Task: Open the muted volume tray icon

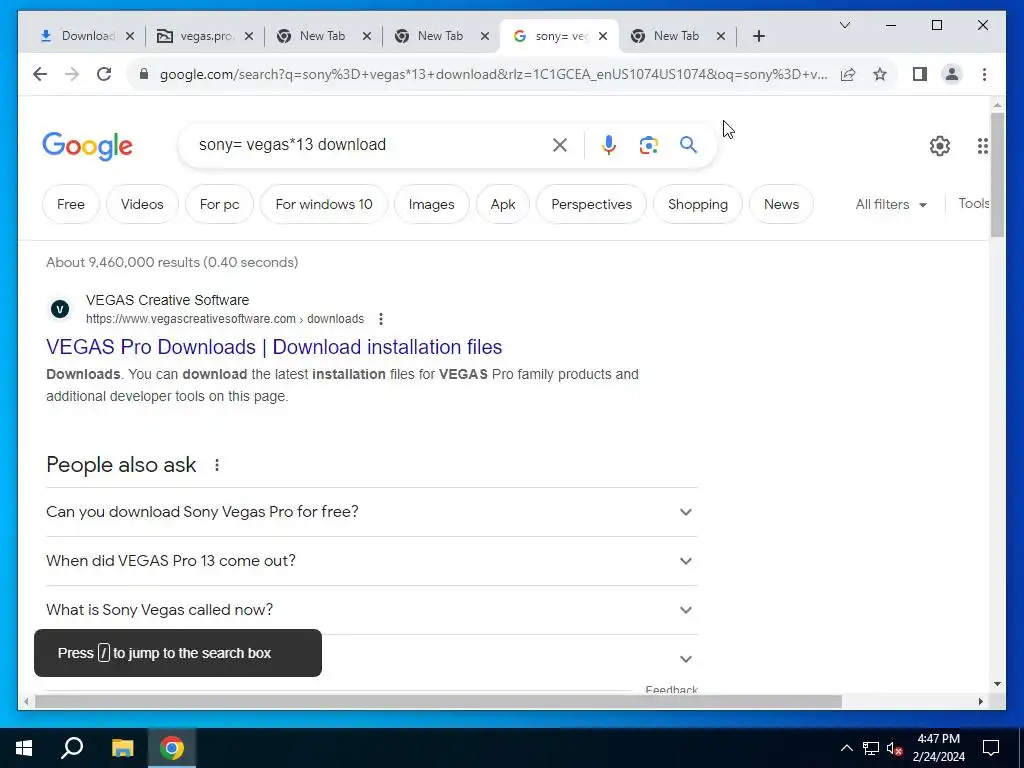Action: 895,748
